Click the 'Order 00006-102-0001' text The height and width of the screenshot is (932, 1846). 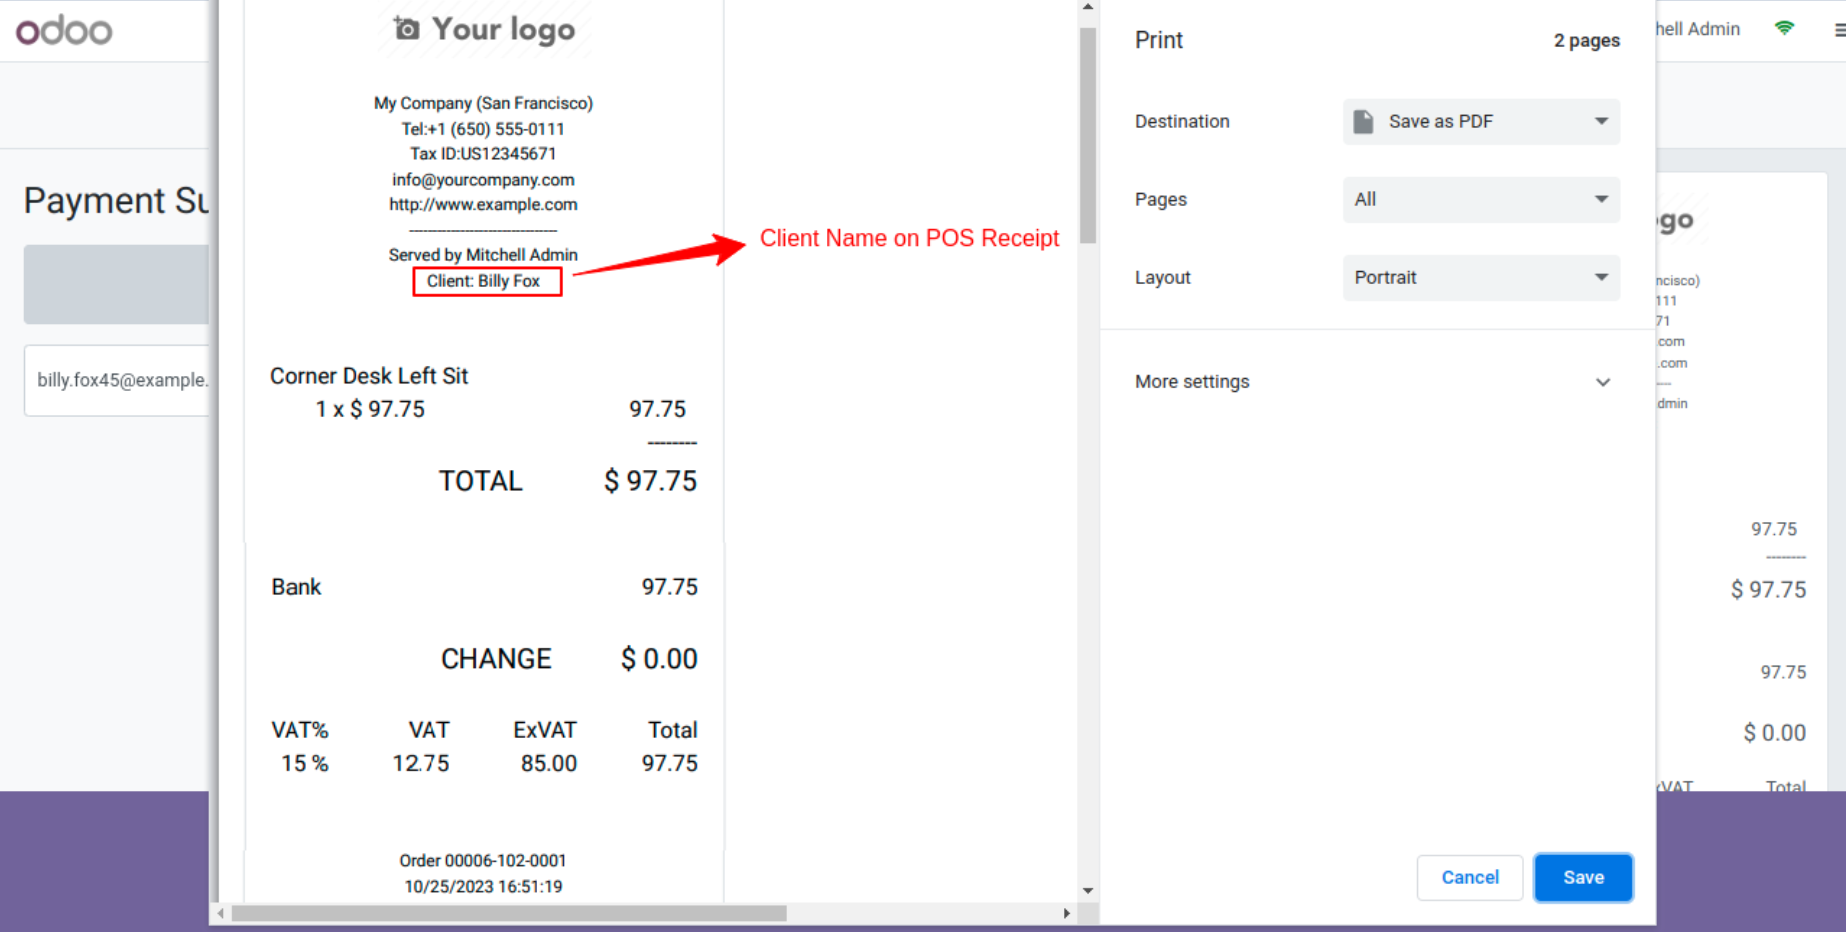[x=483, y=861]
